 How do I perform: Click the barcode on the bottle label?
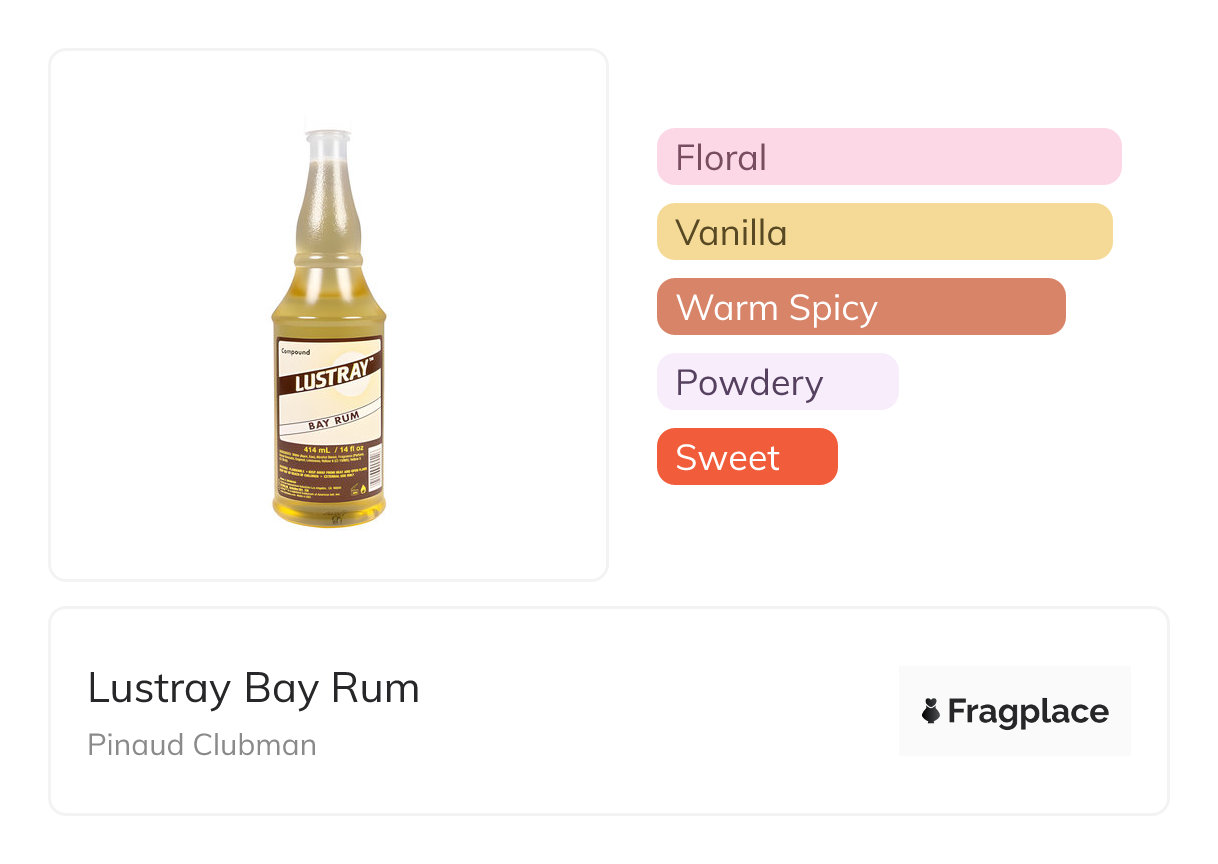point(376,469)
